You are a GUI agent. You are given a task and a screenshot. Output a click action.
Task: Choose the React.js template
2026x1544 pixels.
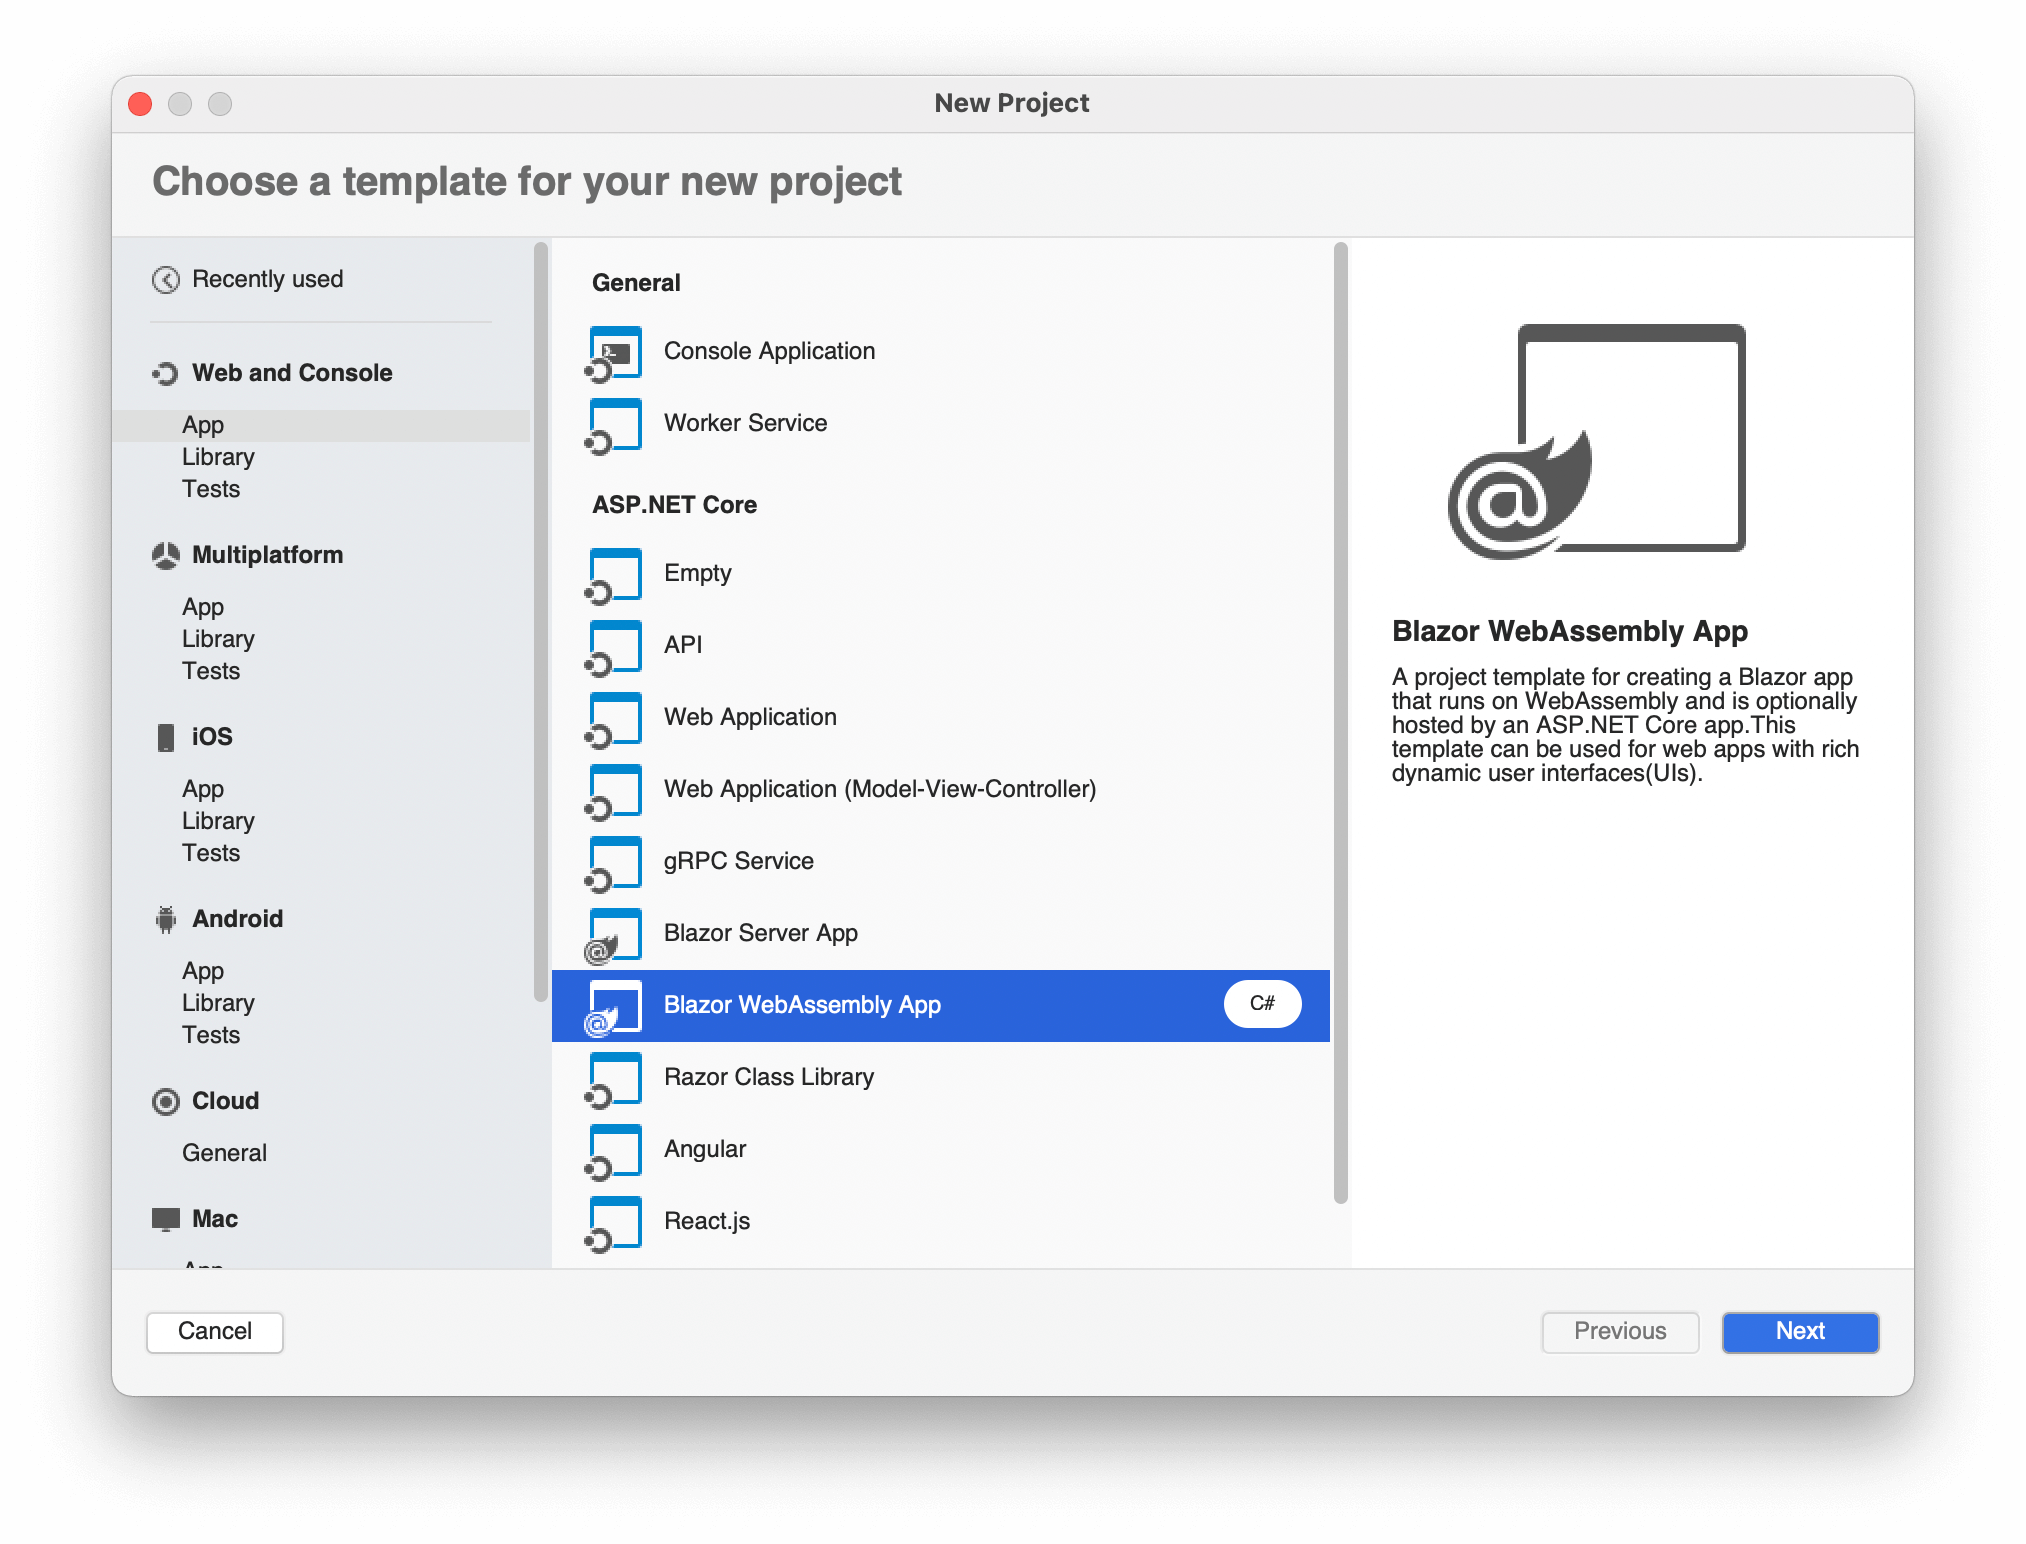[941, 1222]
